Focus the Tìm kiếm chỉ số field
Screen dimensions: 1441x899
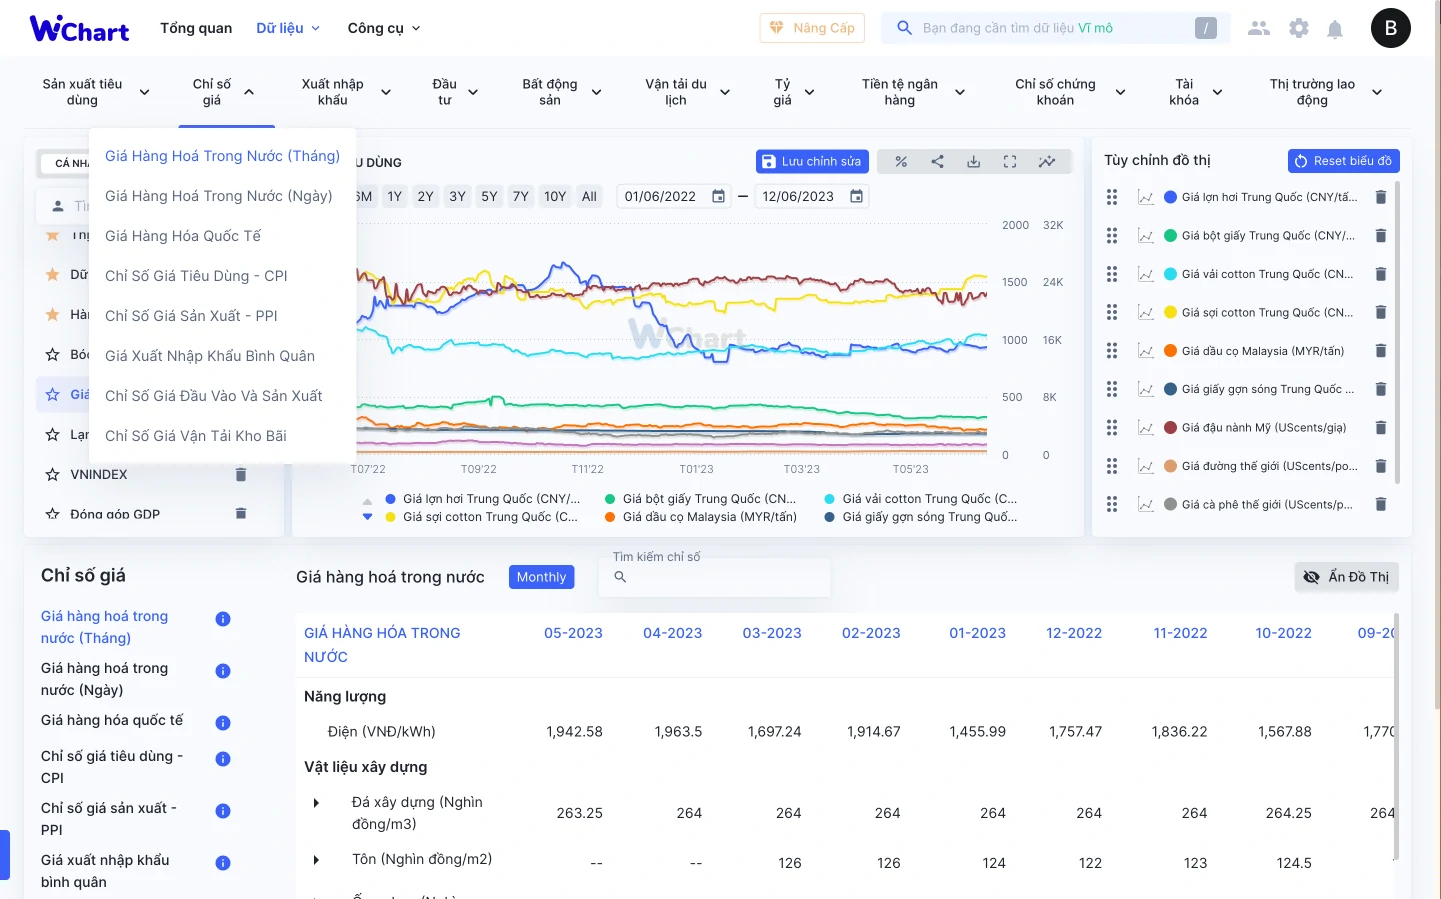click(714, 577)
